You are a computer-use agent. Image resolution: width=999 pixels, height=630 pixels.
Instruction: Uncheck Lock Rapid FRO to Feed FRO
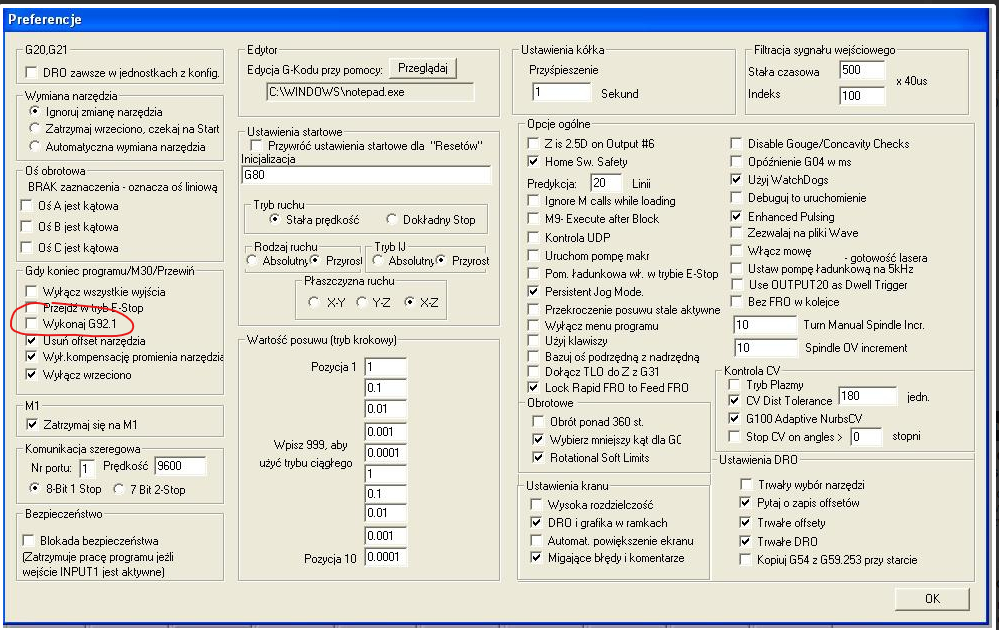533,387
